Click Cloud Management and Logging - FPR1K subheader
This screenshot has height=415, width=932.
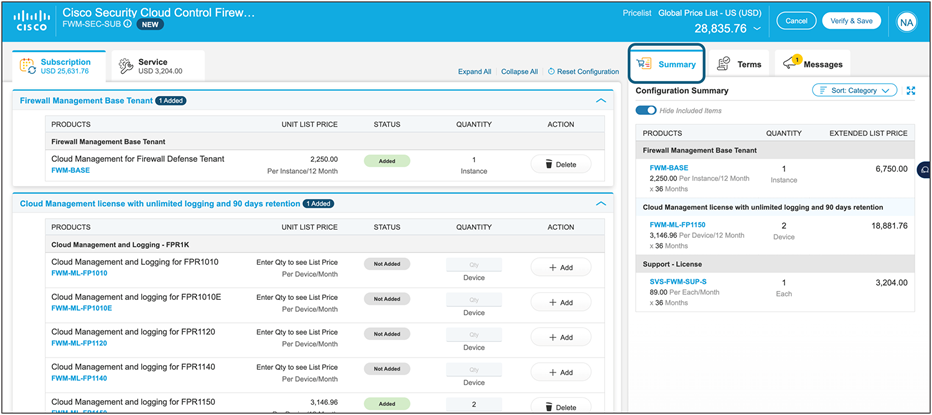pyautogui.click(x=325, y=244)
